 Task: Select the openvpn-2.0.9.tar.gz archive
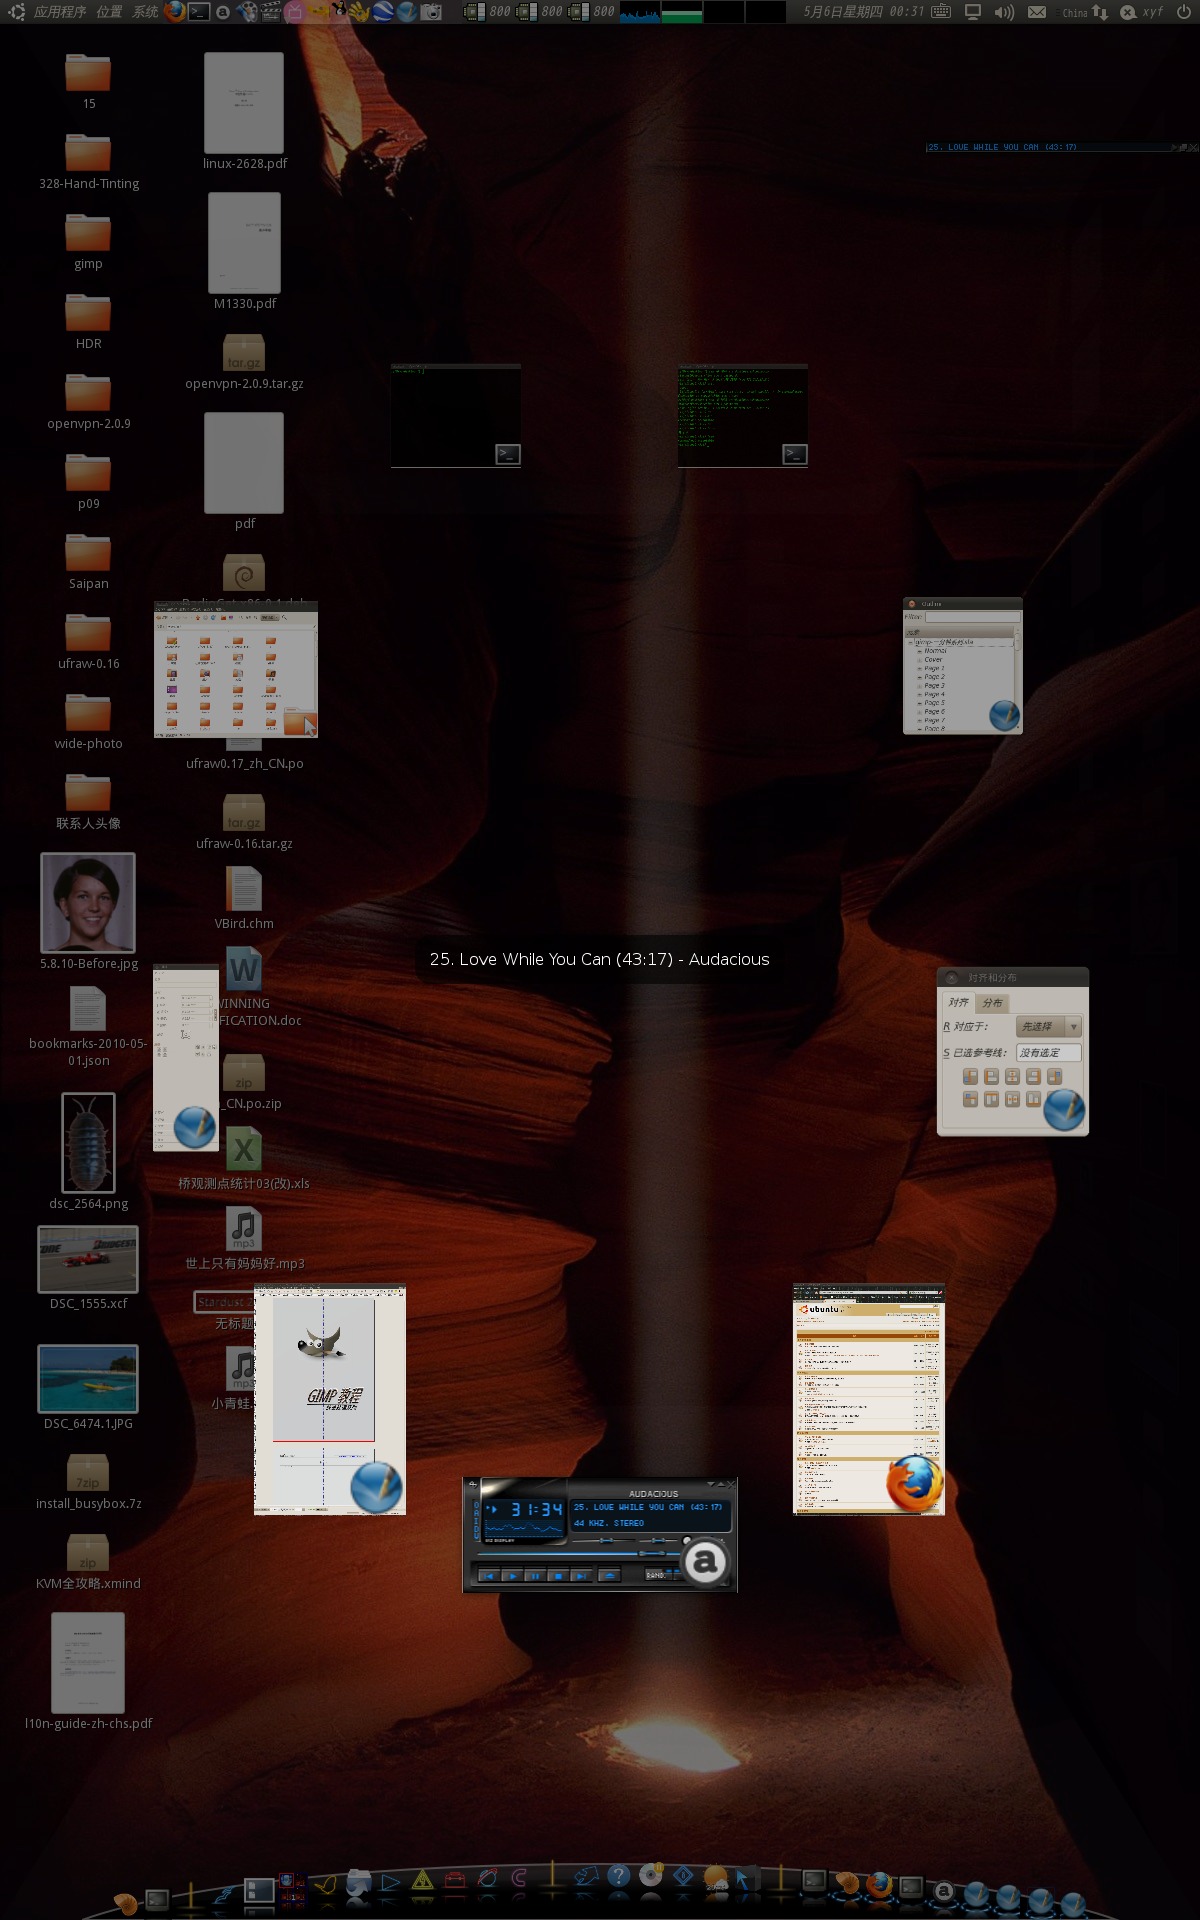click(x=244, y=362)
